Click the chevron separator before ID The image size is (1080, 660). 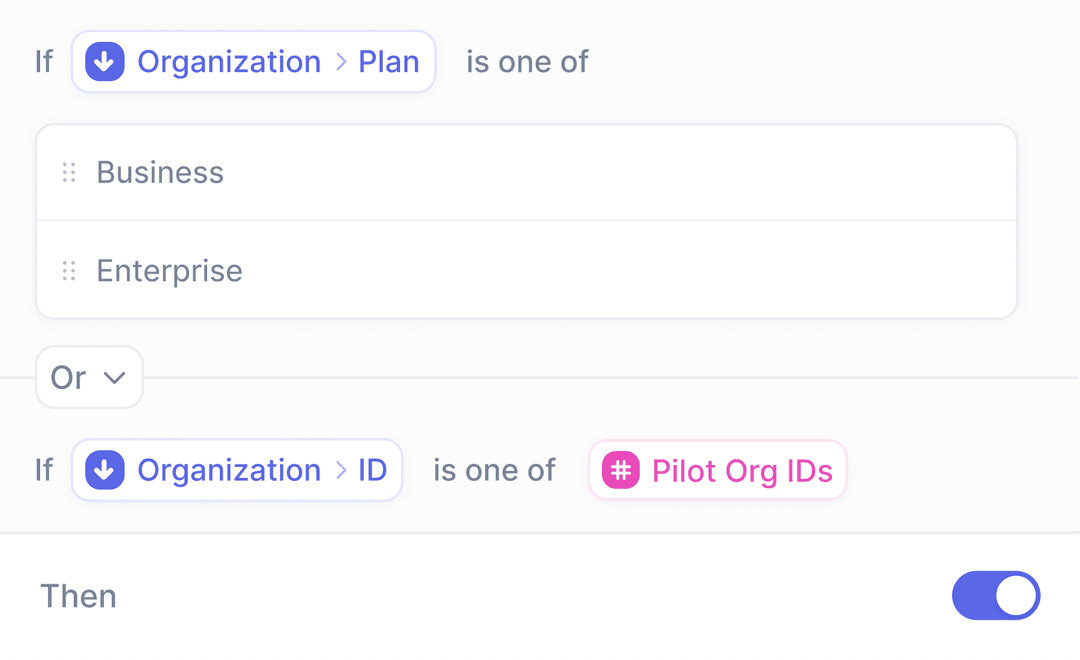[x=341, y=470]
